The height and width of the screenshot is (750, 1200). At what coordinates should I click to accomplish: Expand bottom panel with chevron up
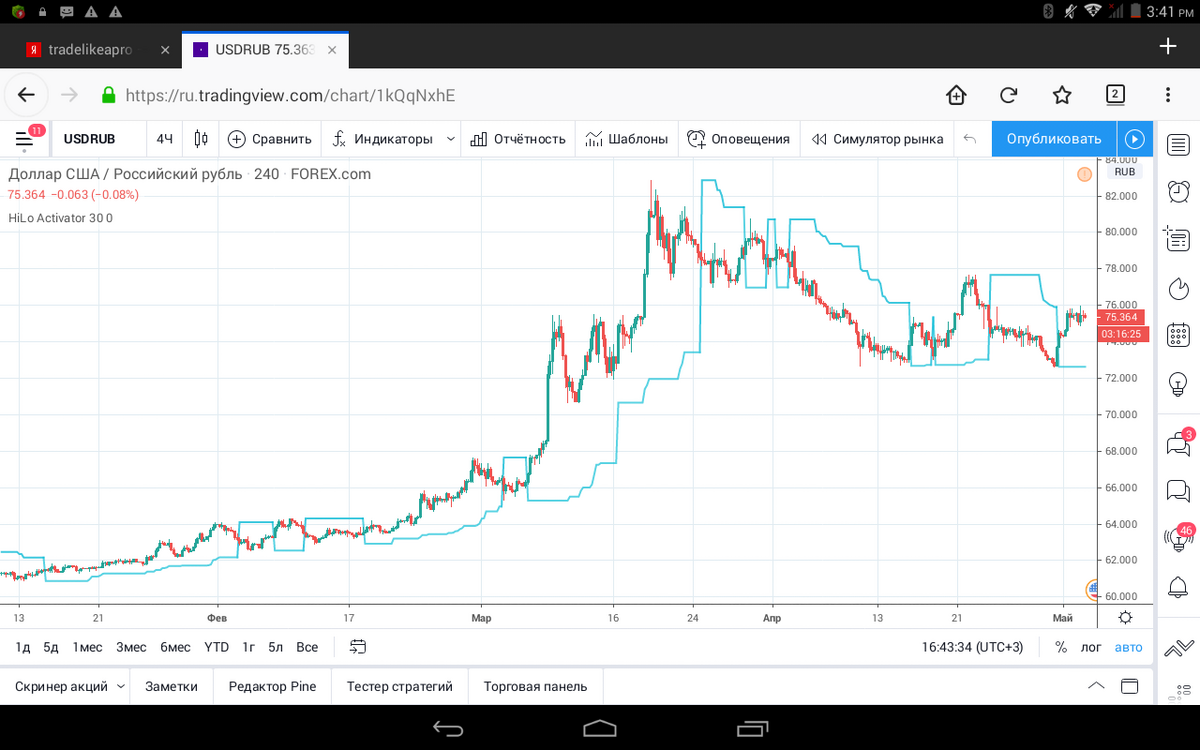[x=1096, y=686]
